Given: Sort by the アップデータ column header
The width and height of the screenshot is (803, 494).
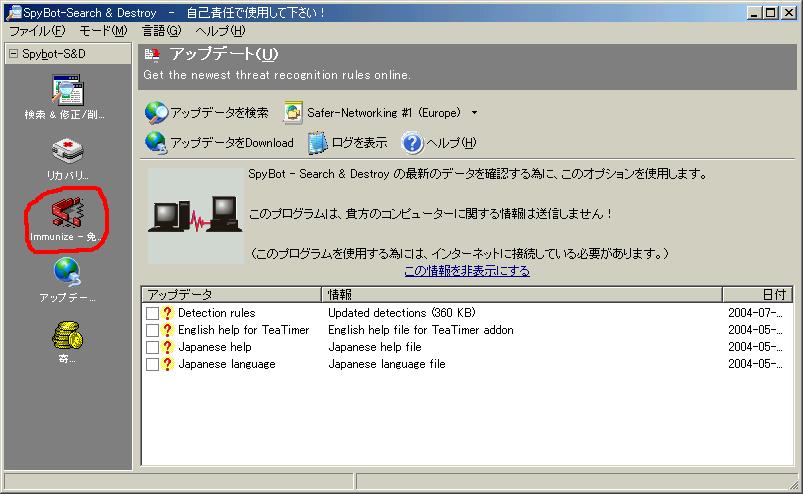Looking at the screenshot, I should [x=231, y=294].
